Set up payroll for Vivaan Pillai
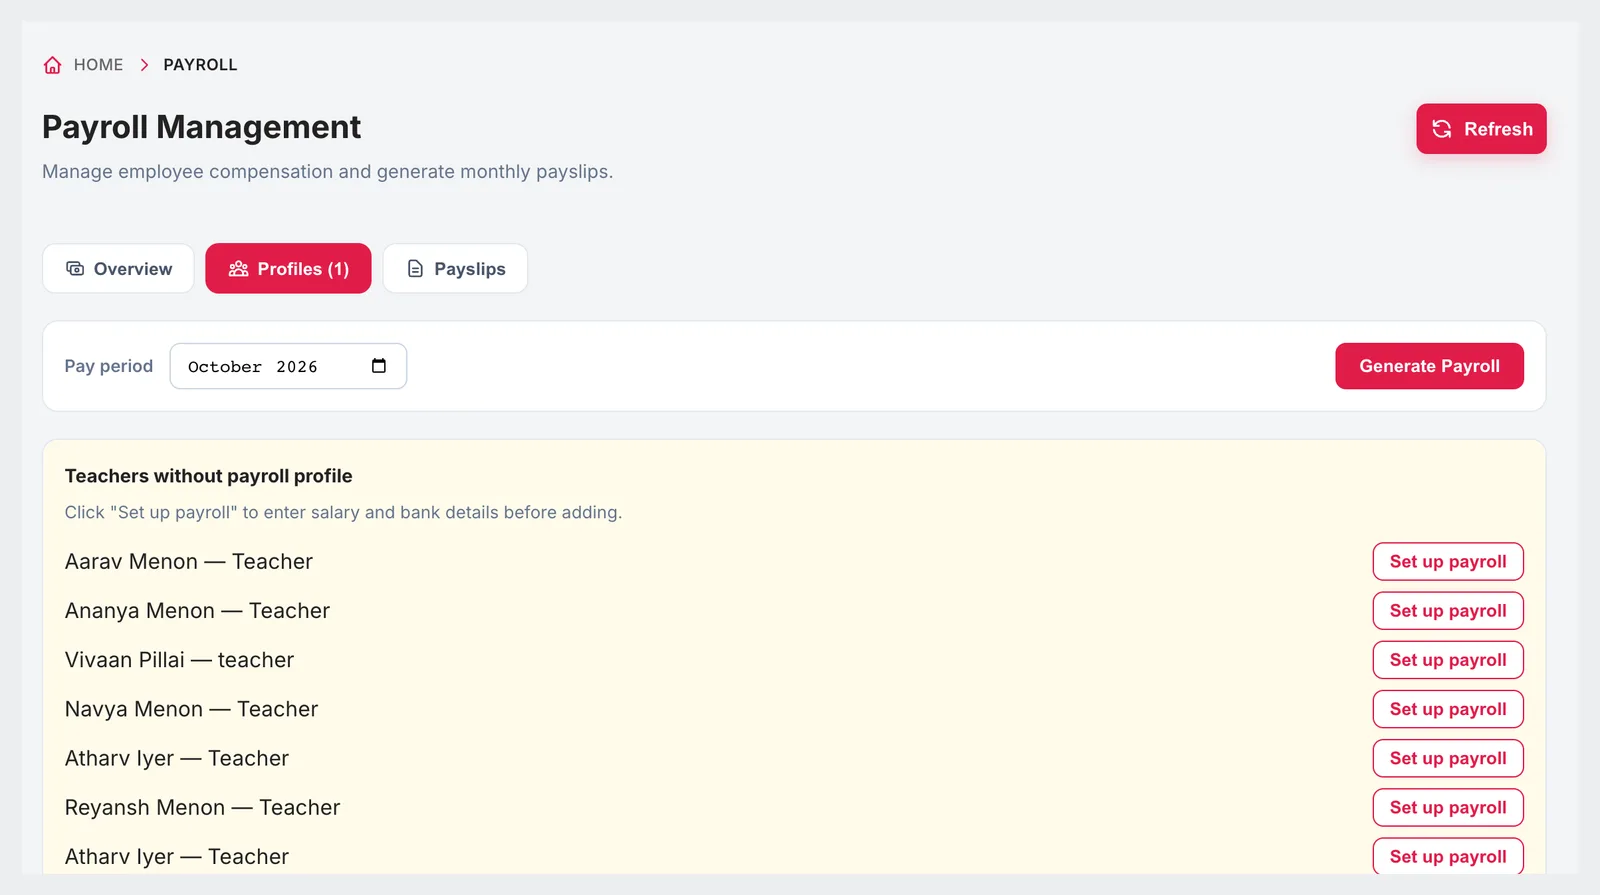Viewport: 1600px width, 895px height. pos(1448,660)
